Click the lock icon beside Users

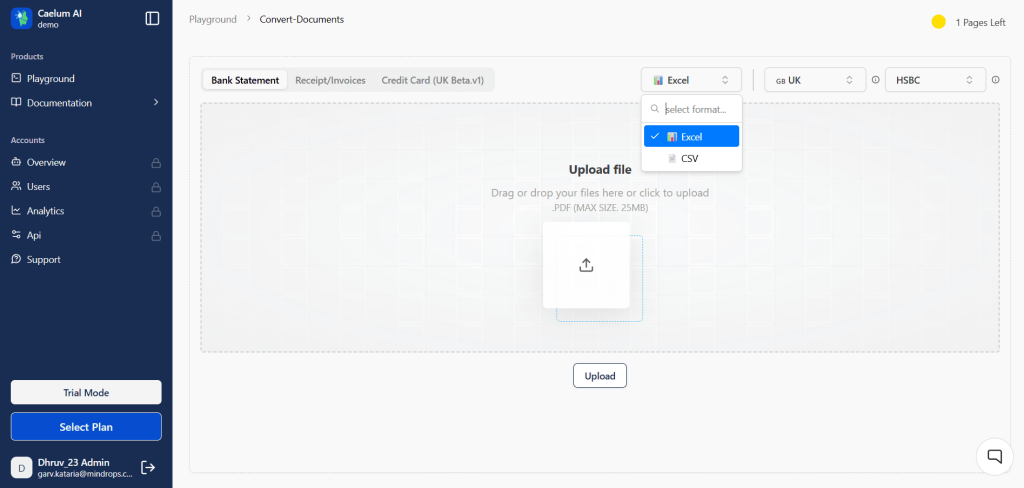tap(156, 187)
